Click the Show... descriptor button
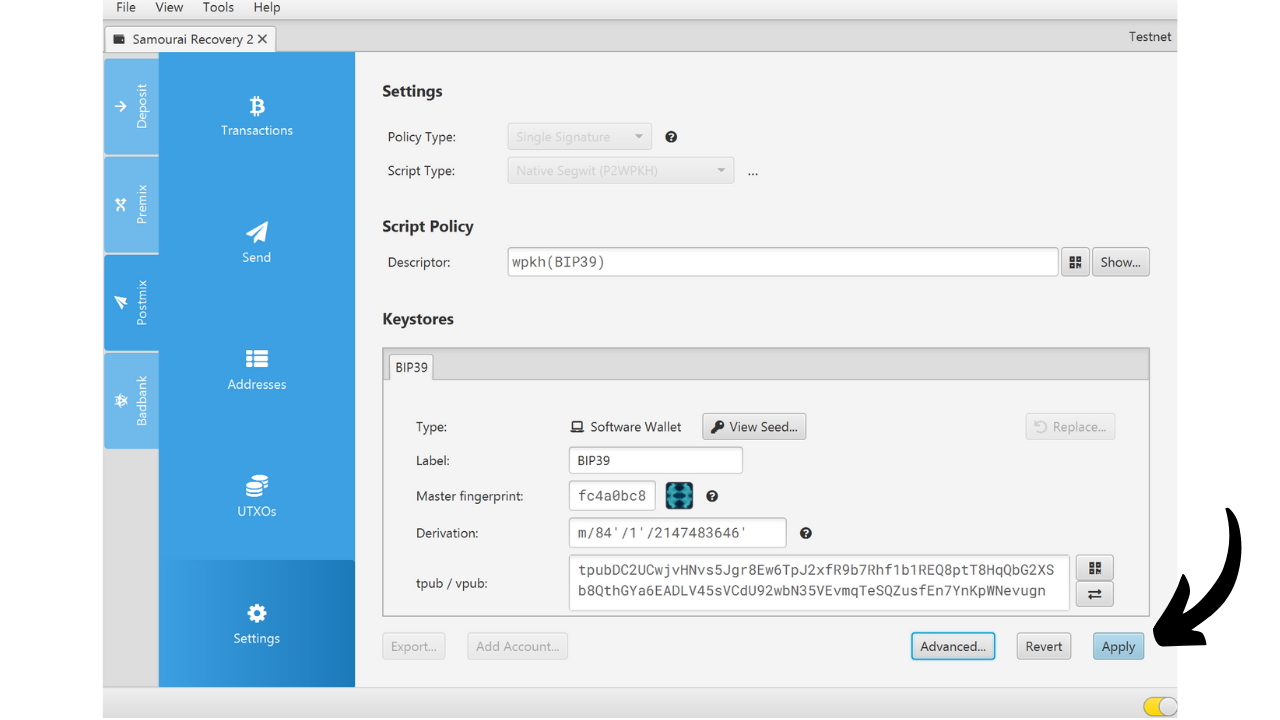Image resolution: width=1280 pixels, height=720 pixels. point(1121,262)
